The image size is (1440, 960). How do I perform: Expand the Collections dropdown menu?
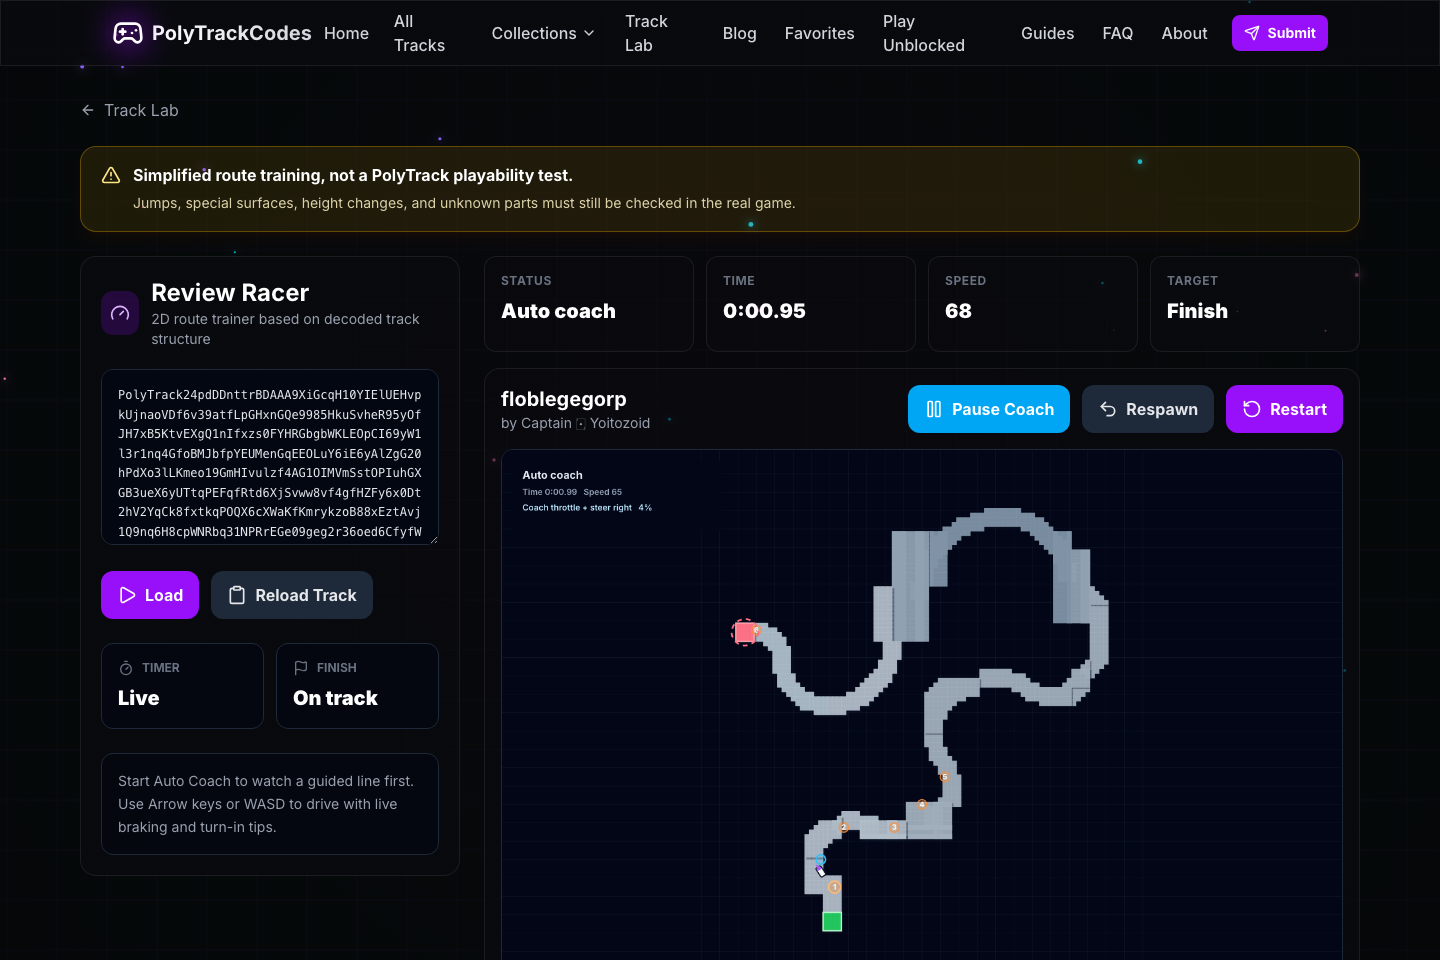coord(543,33)
